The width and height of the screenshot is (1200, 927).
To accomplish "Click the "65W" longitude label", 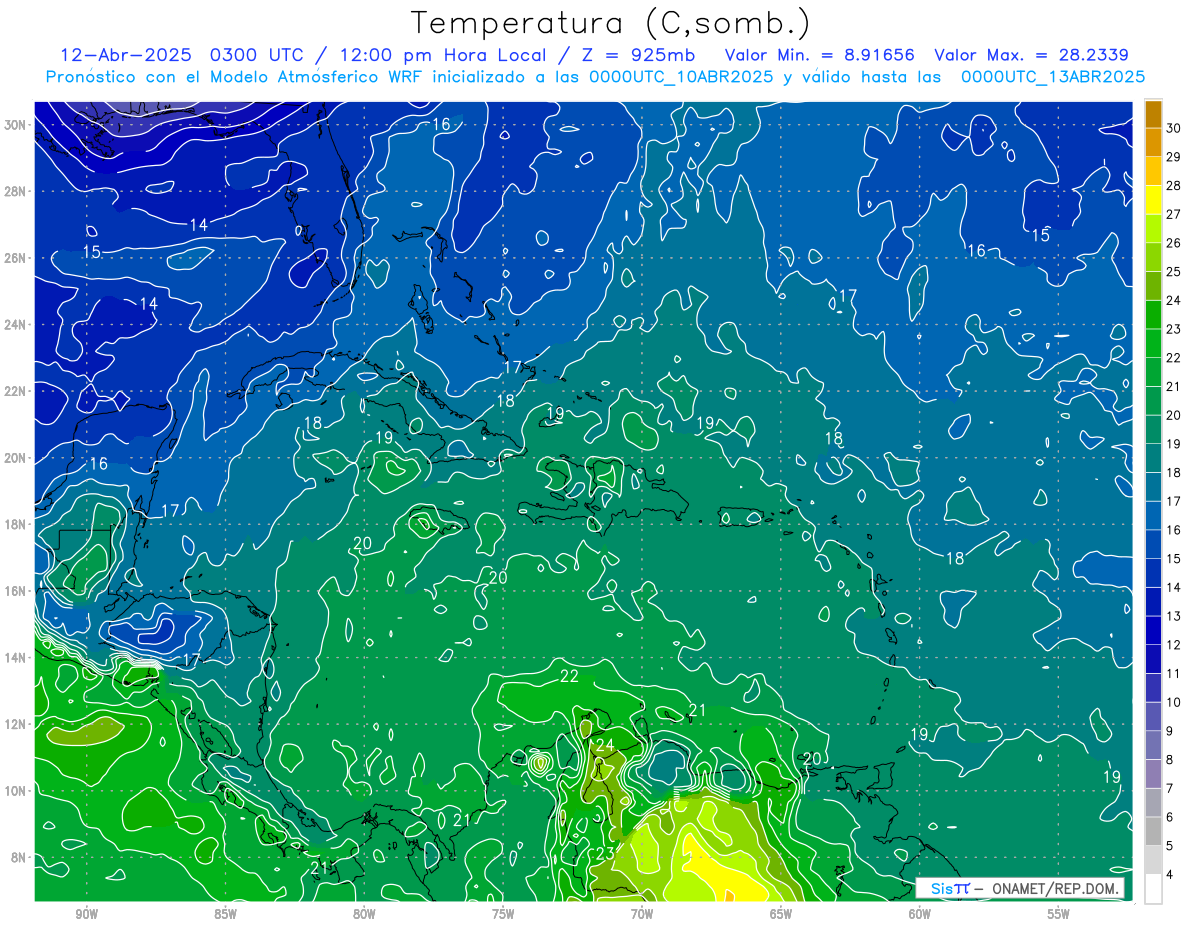I will 781,914.
